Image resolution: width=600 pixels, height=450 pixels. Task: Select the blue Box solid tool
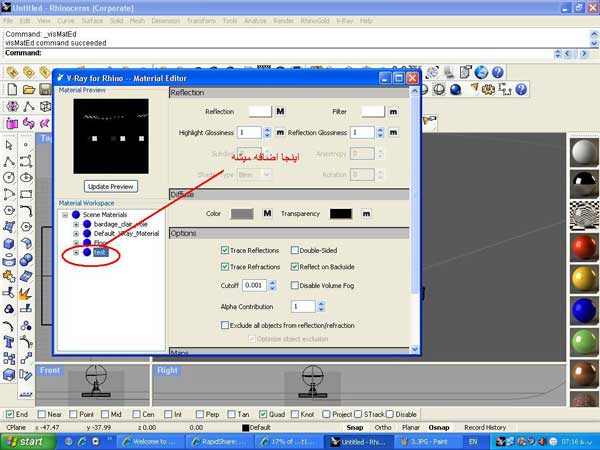[x=9, y=243]
